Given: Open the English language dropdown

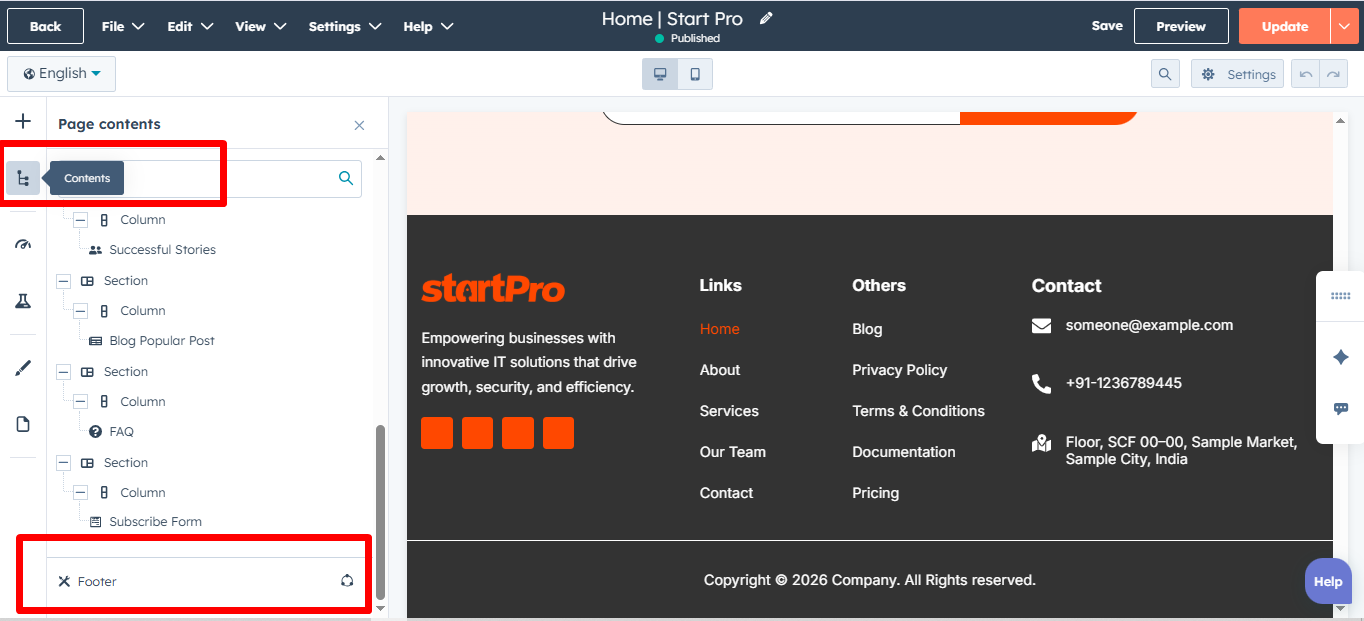Looking at the screenshot, I should coord(61,73).
